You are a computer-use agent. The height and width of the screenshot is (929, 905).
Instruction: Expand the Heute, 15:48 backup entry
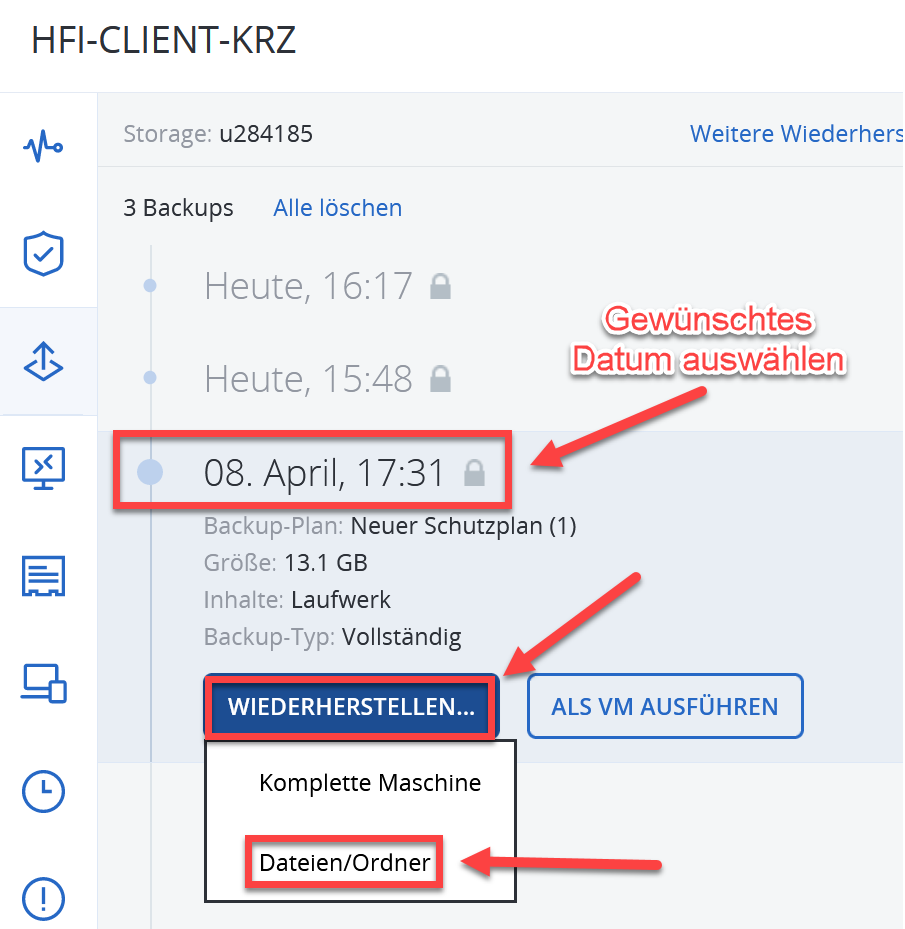[308, 379]
